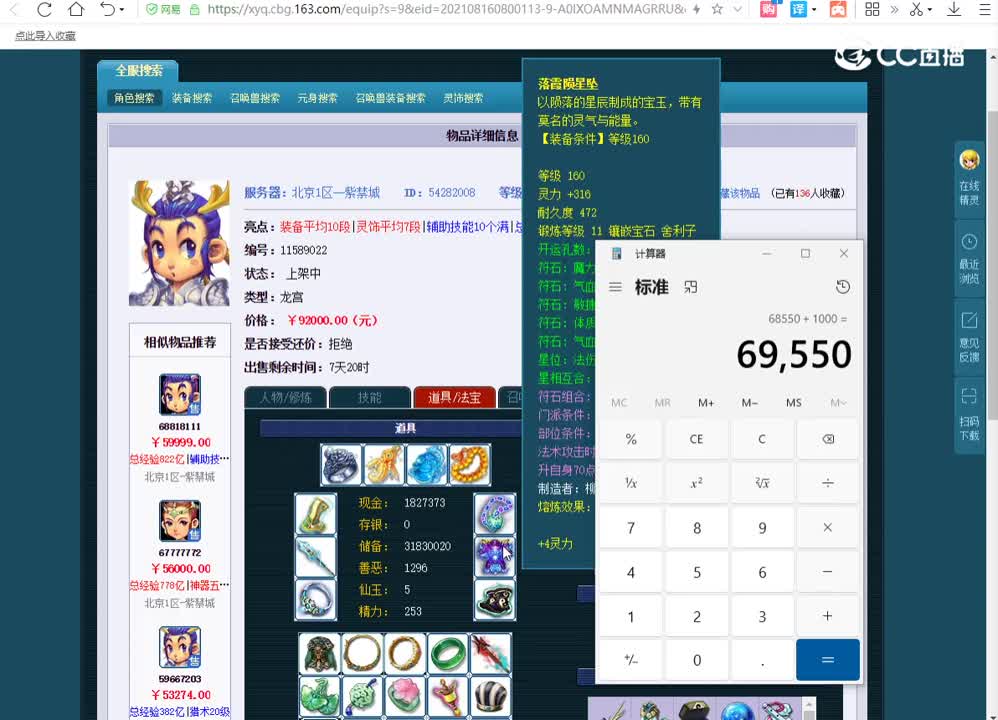The image size is (998, 720).
Task: Click the undo/restore arrow icon in browser toolbar
Action: coord(108,10)
